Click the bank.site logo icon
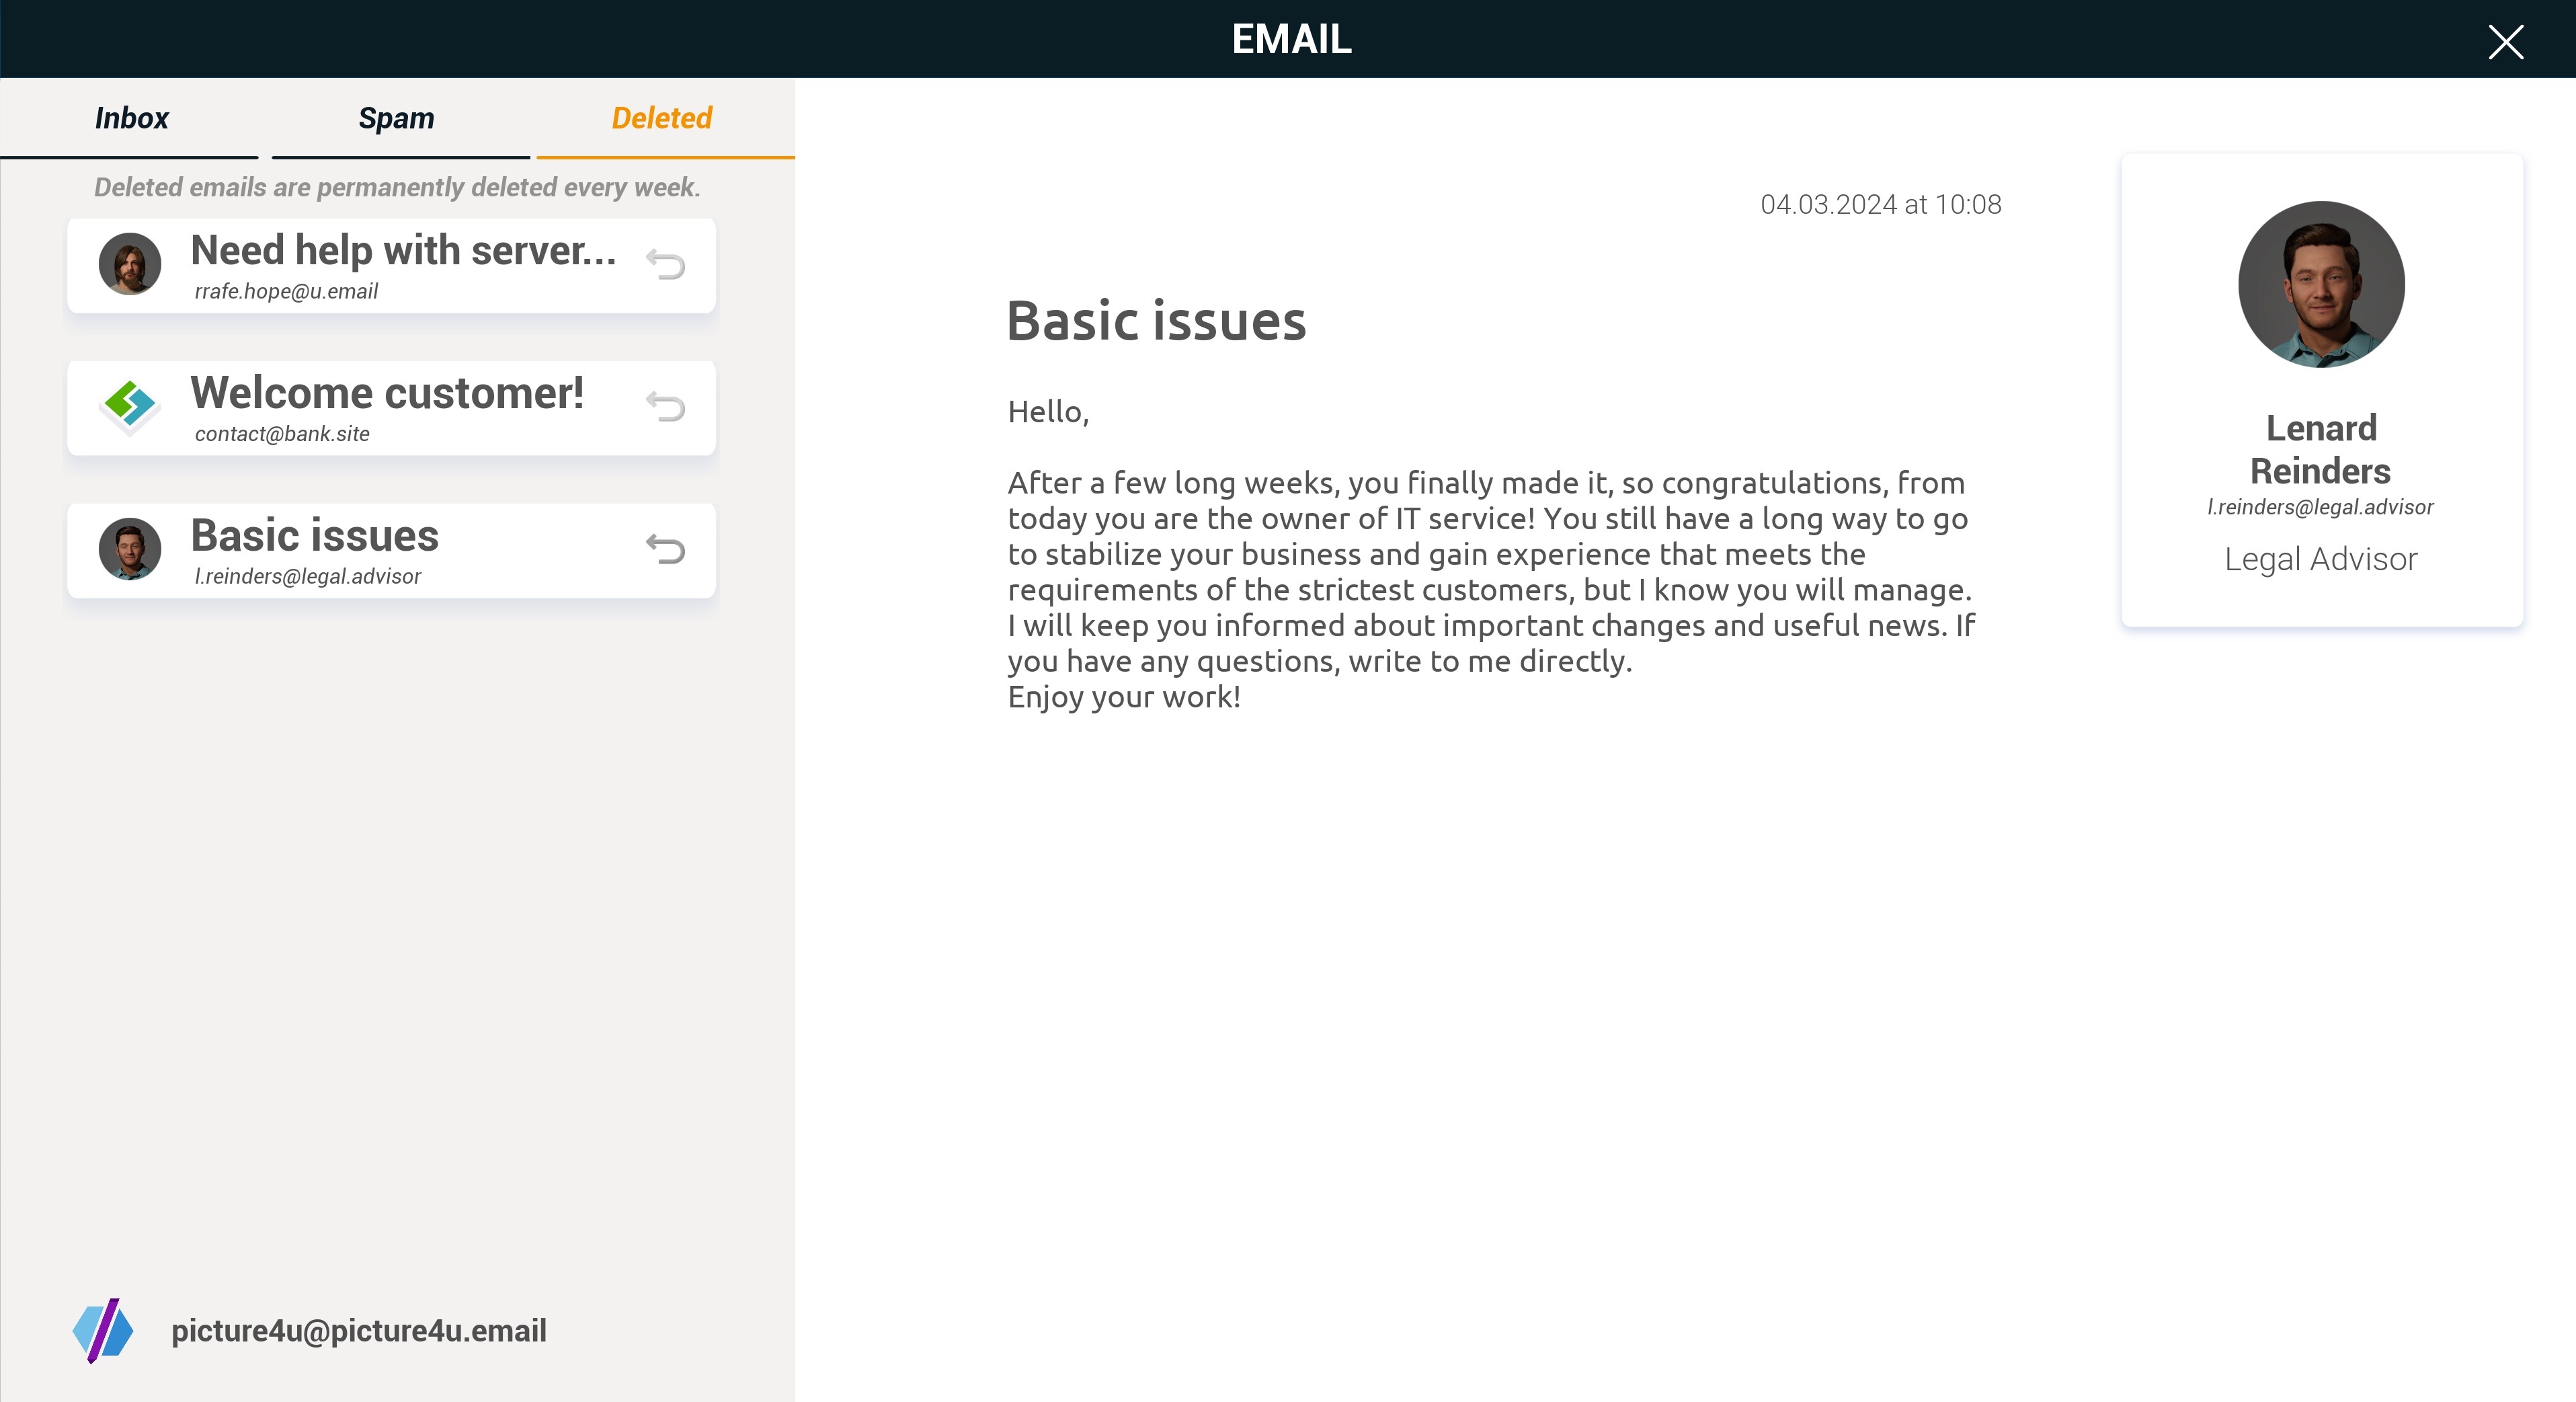The width and height of the screenshot is (2576, 1402). coord(130,406)
